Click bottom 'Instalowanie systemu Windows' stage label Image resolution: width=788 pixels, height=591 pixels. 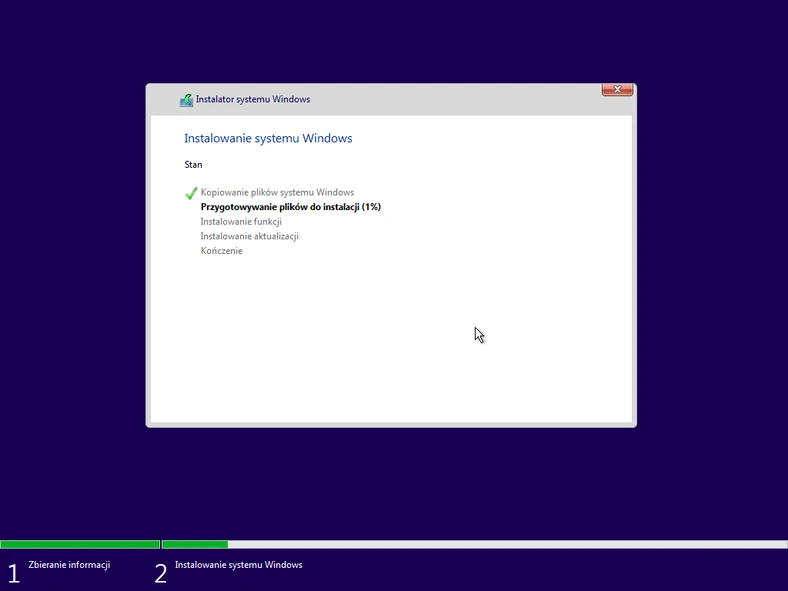pyautogui.click(x=239, y=565)
